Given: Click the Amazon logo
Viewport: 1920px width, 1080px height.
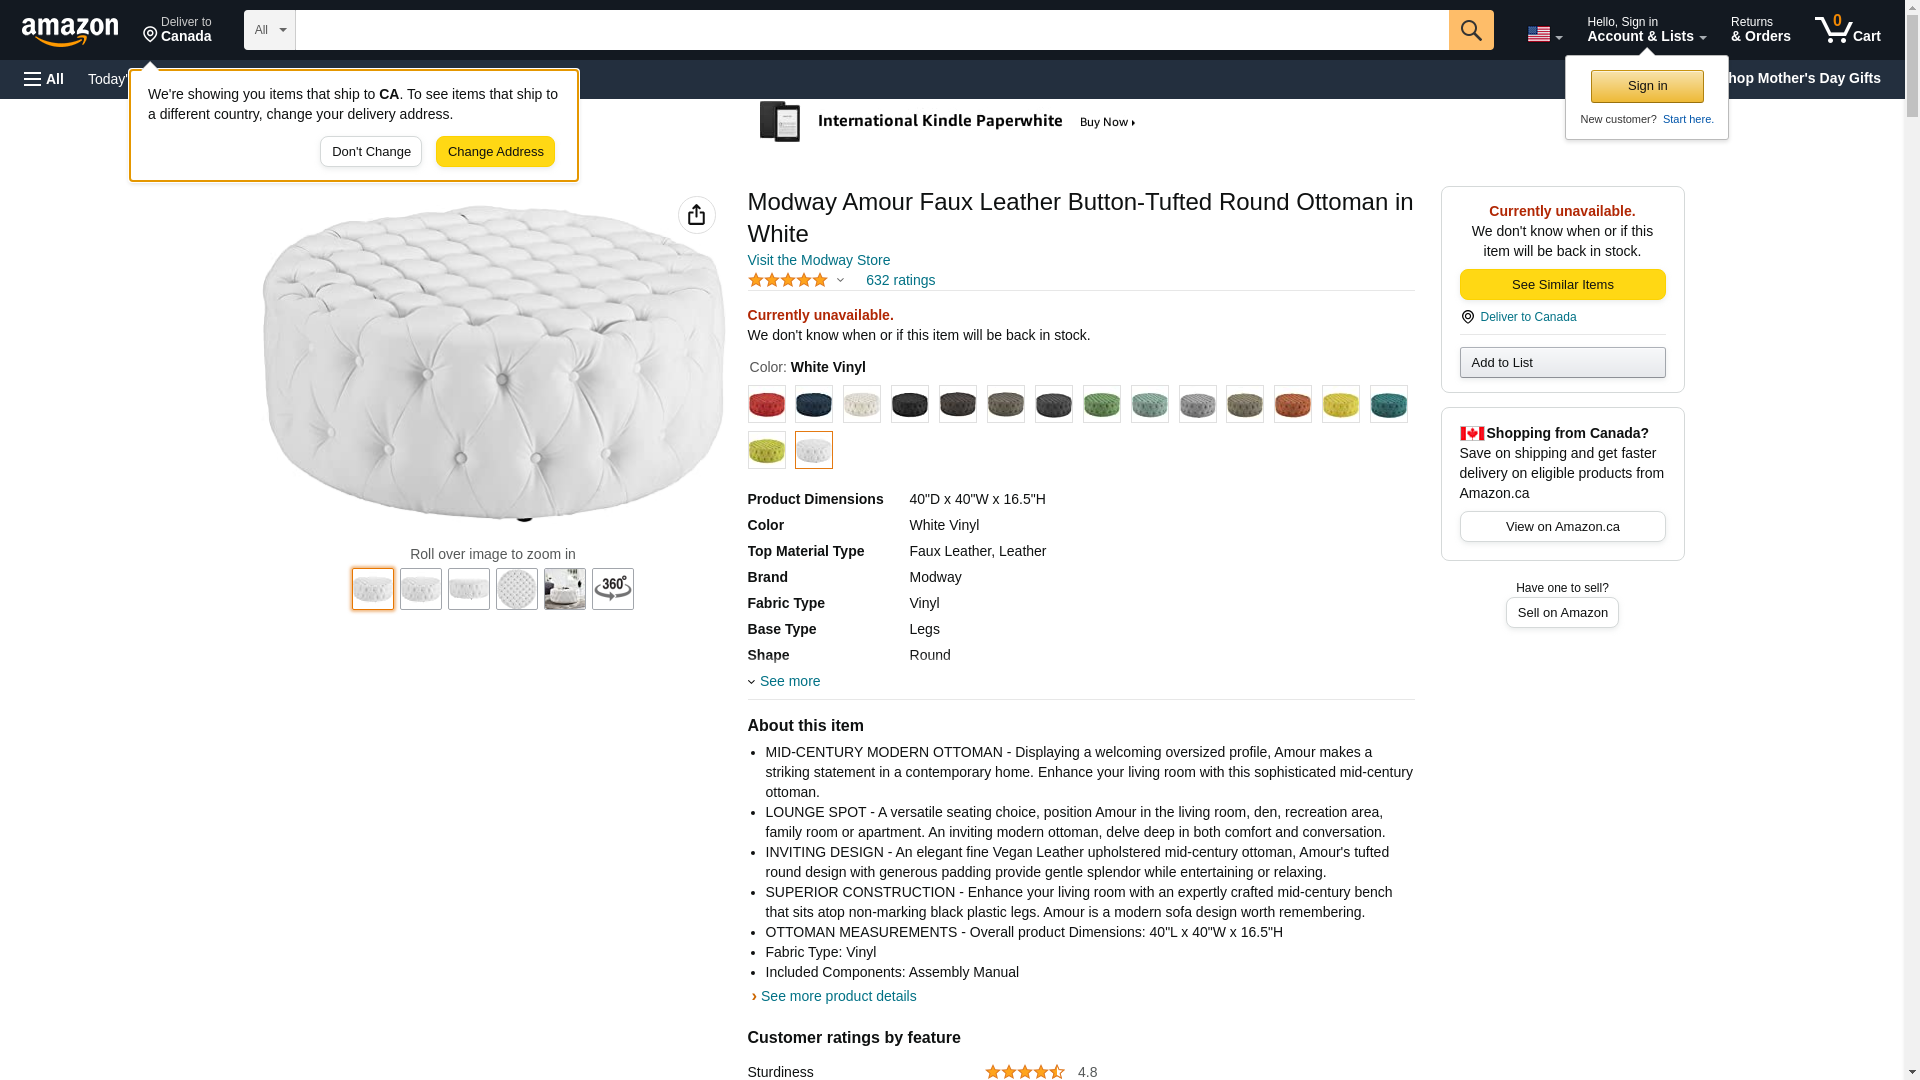Looking at the screenshot, I should click(x=70, y=31).
